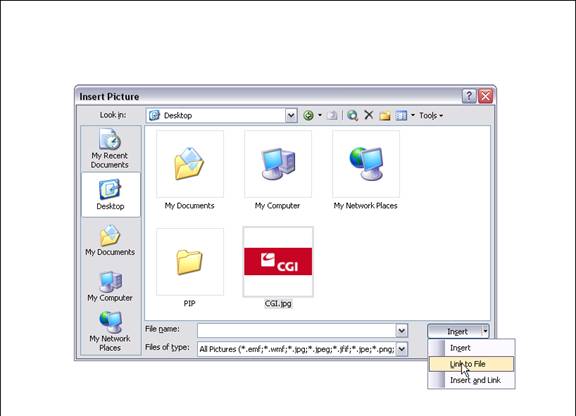
Task: Open My Recent Documents in sidebar
Action: point(109,148)
